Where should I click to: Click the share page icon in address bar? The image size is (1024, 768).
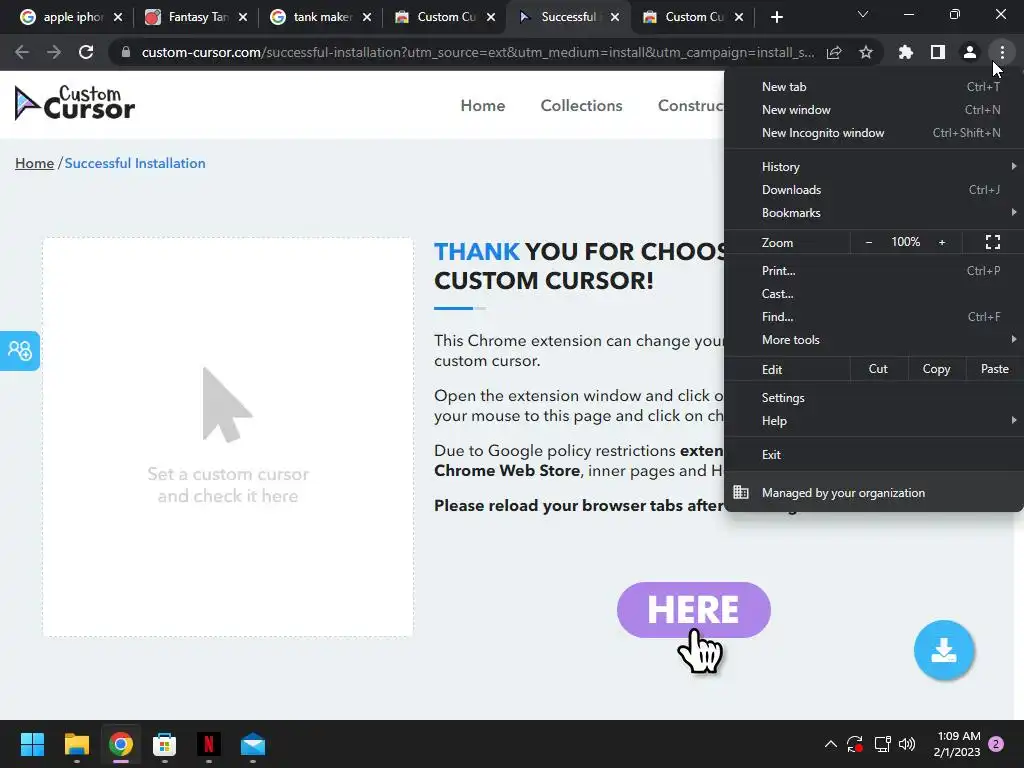[834, 52]
